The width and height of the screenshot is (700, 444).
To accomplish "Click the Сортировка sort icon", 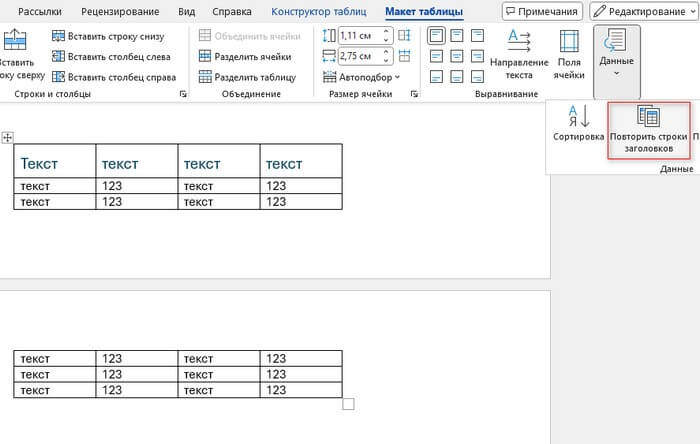I will pyautogui.click(x=578, y=124).
